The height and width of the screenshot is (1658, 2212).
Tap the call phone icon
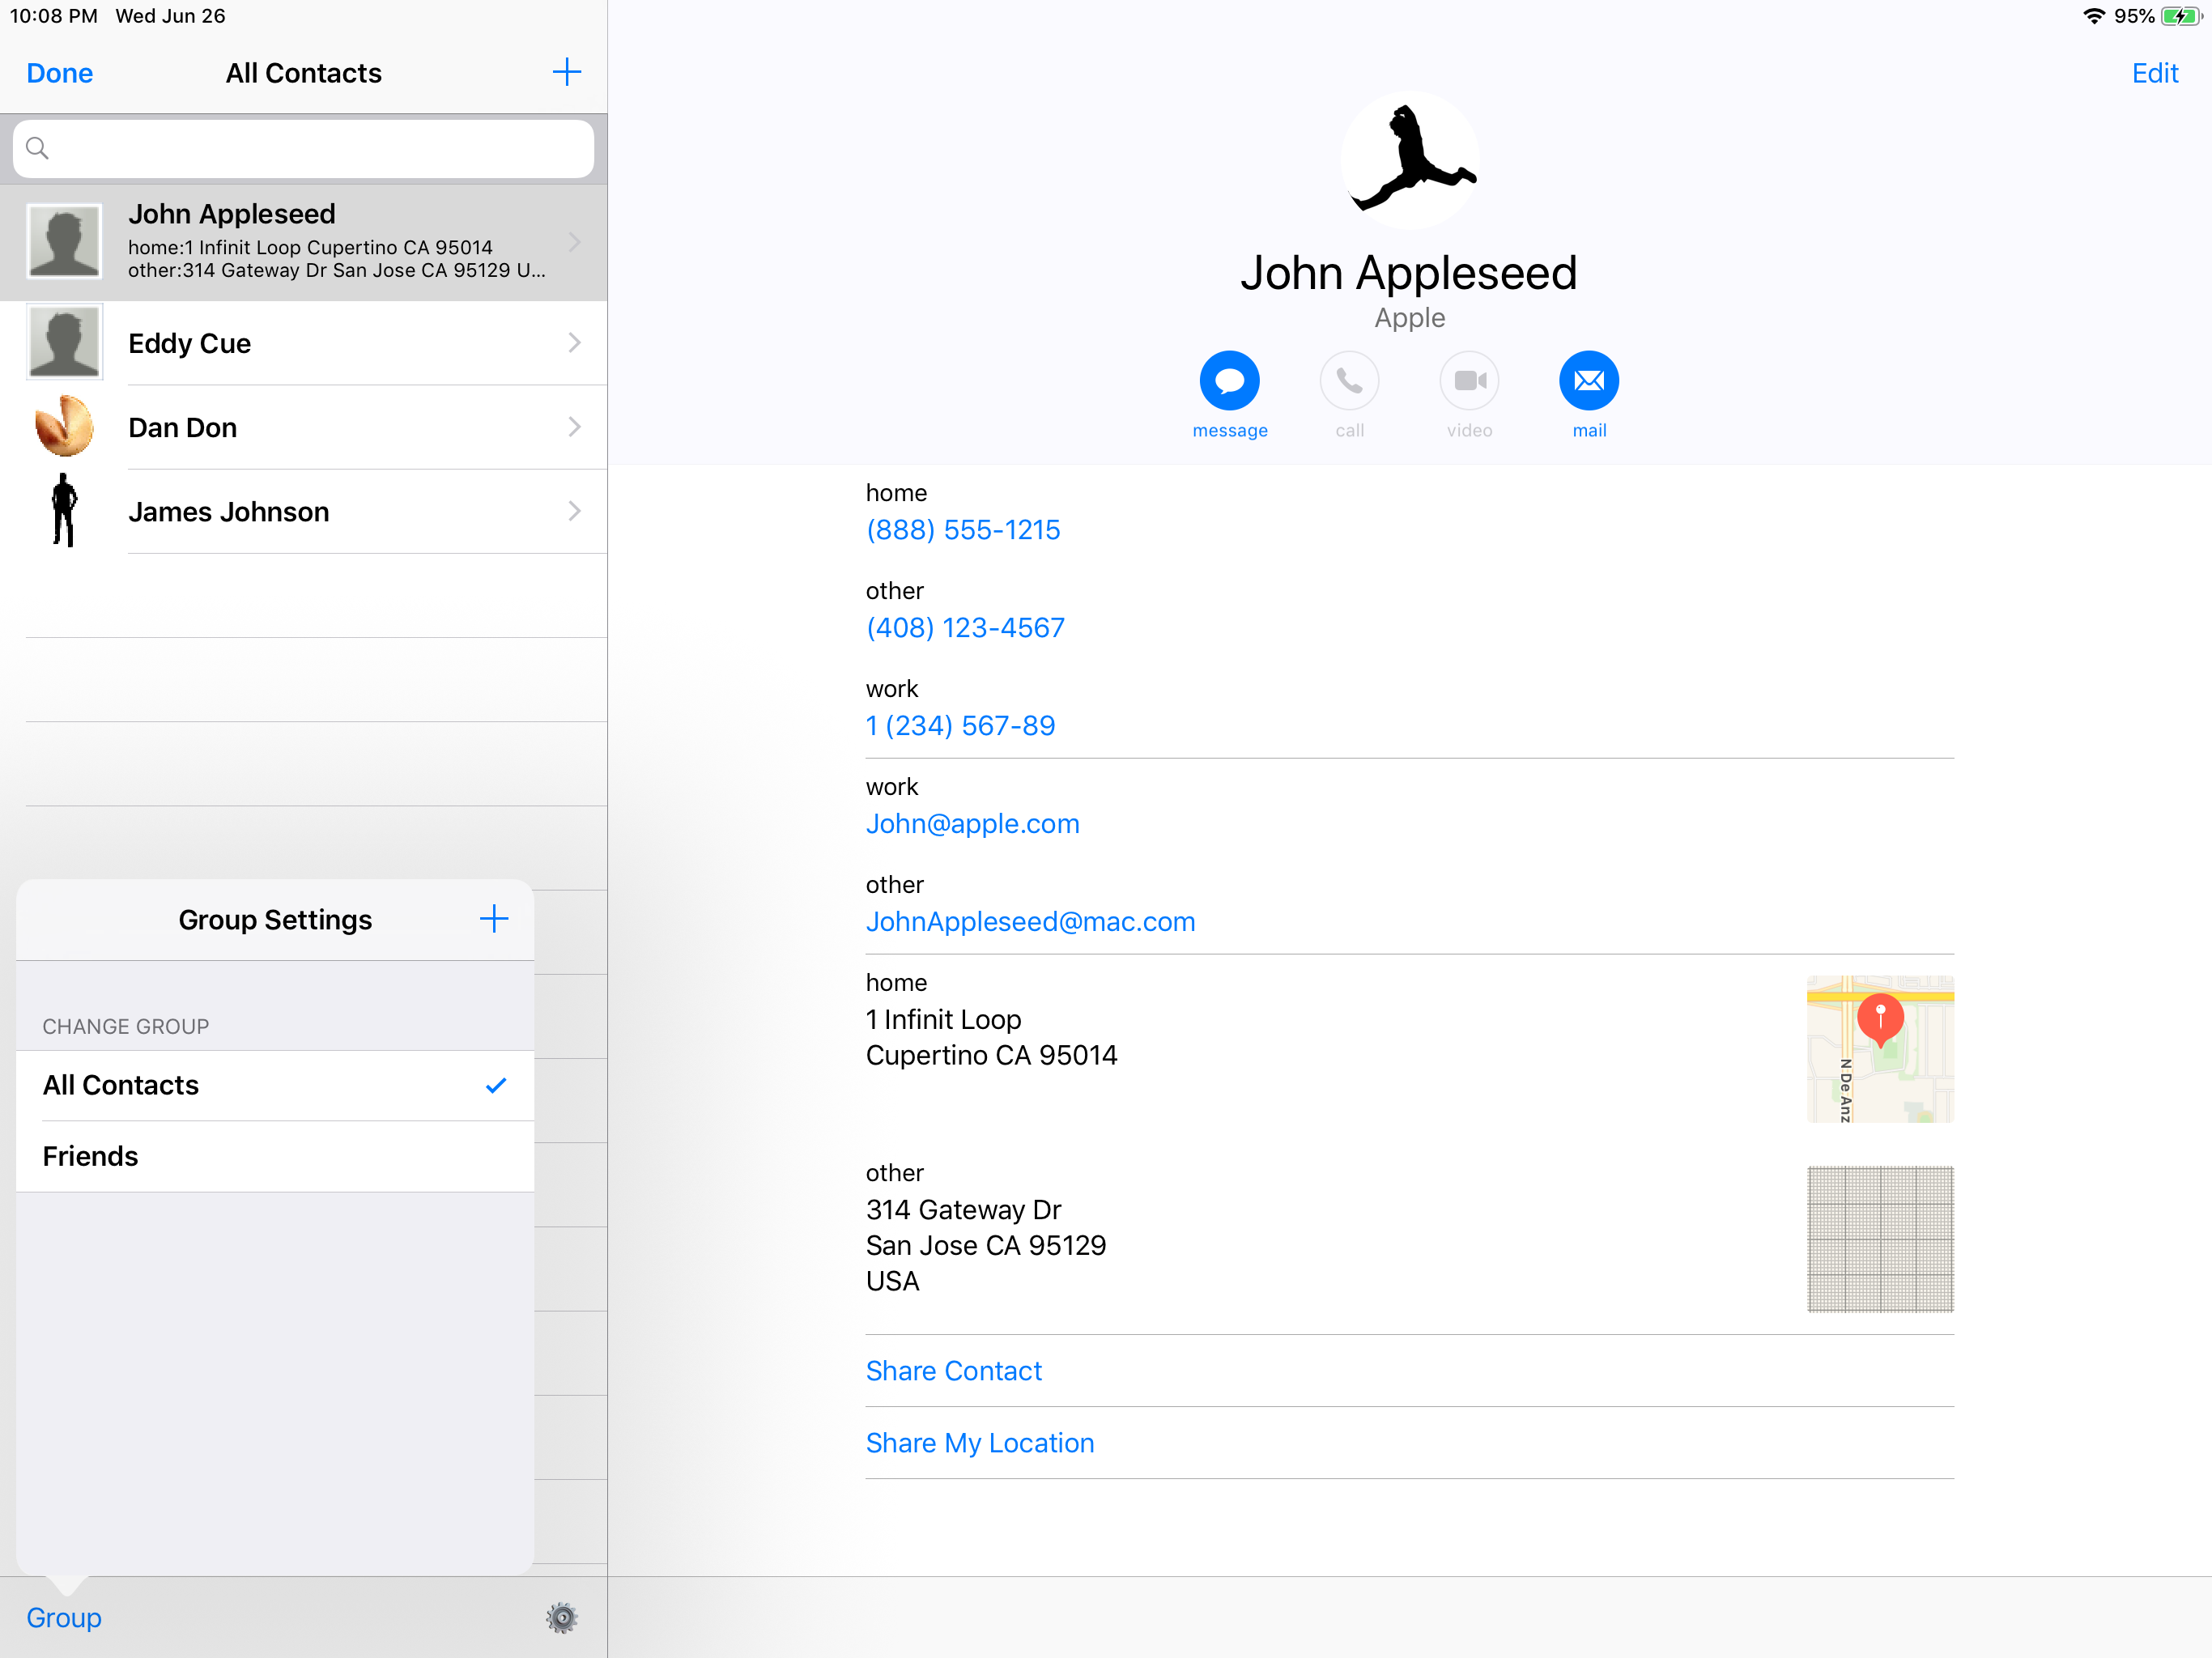tap(1349, 381)
